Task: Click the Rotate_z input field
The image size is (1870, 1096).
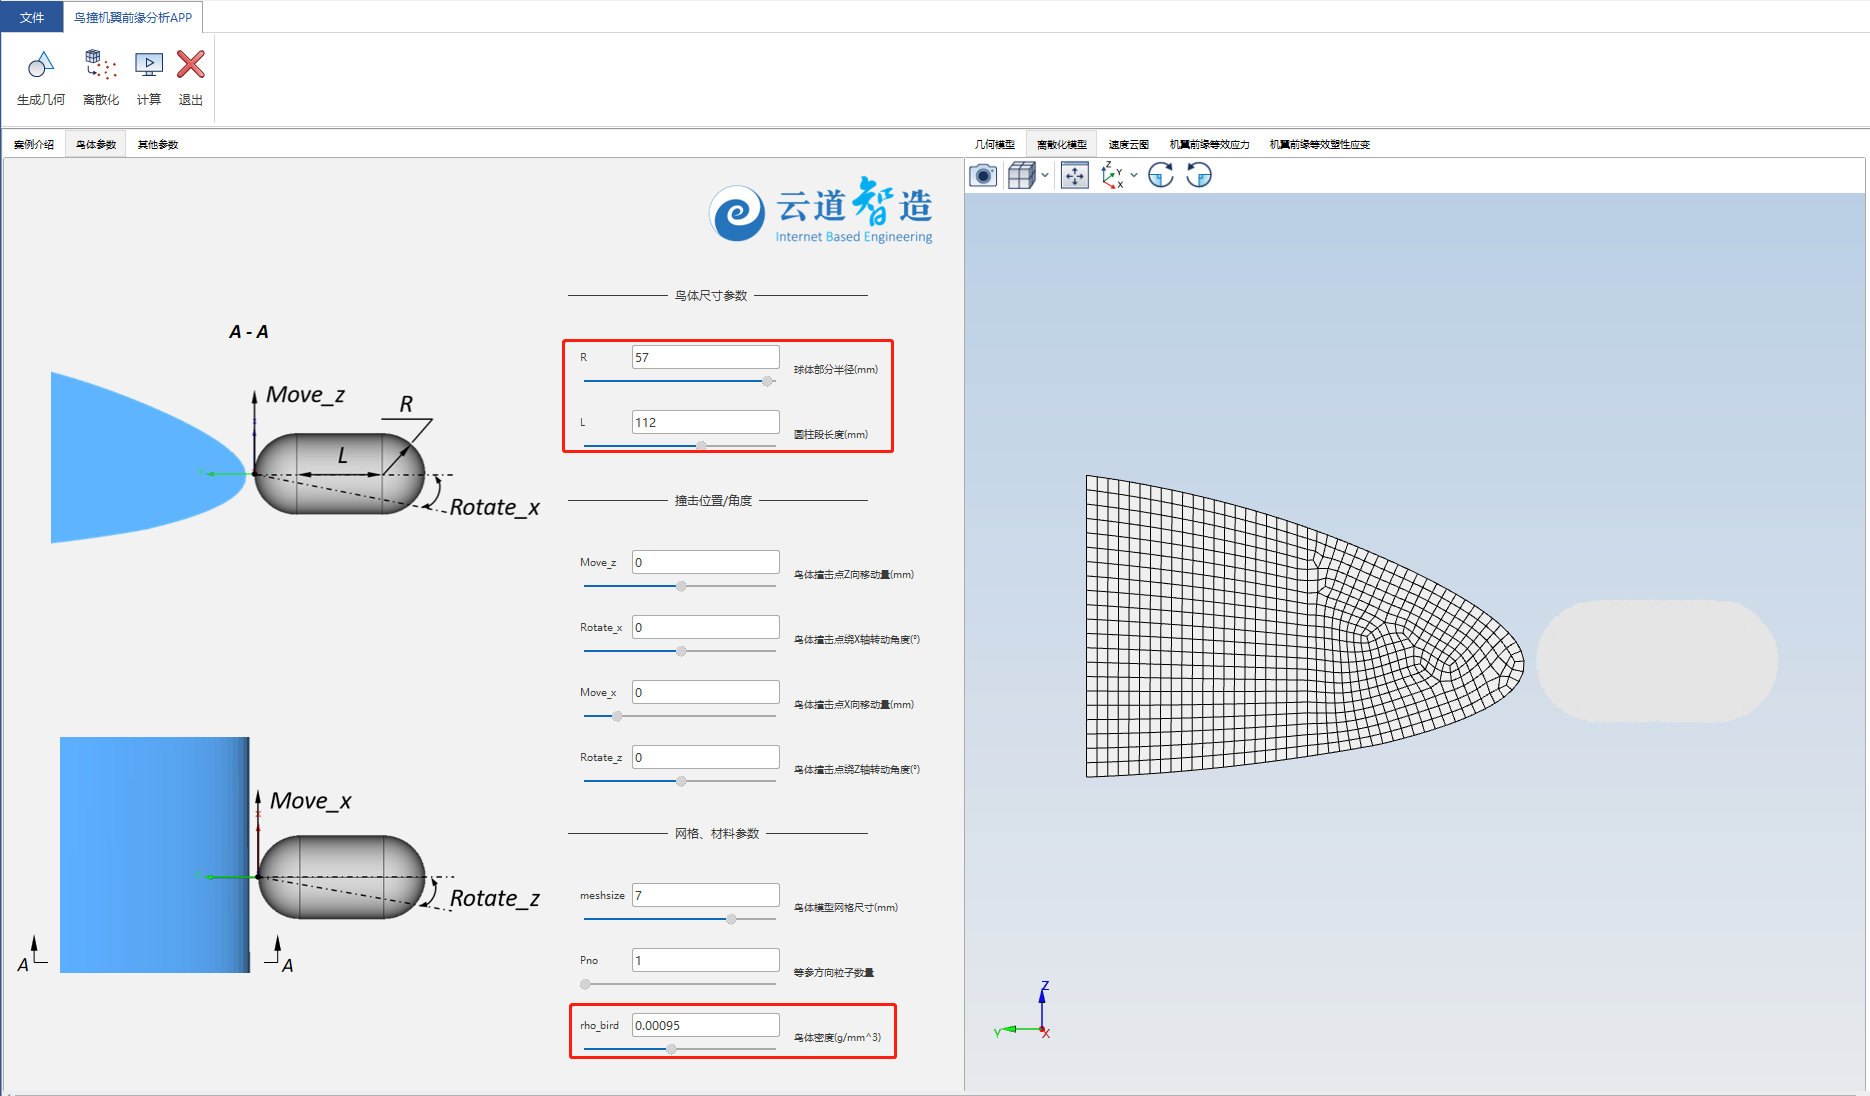Action: [x=705, y=757]
